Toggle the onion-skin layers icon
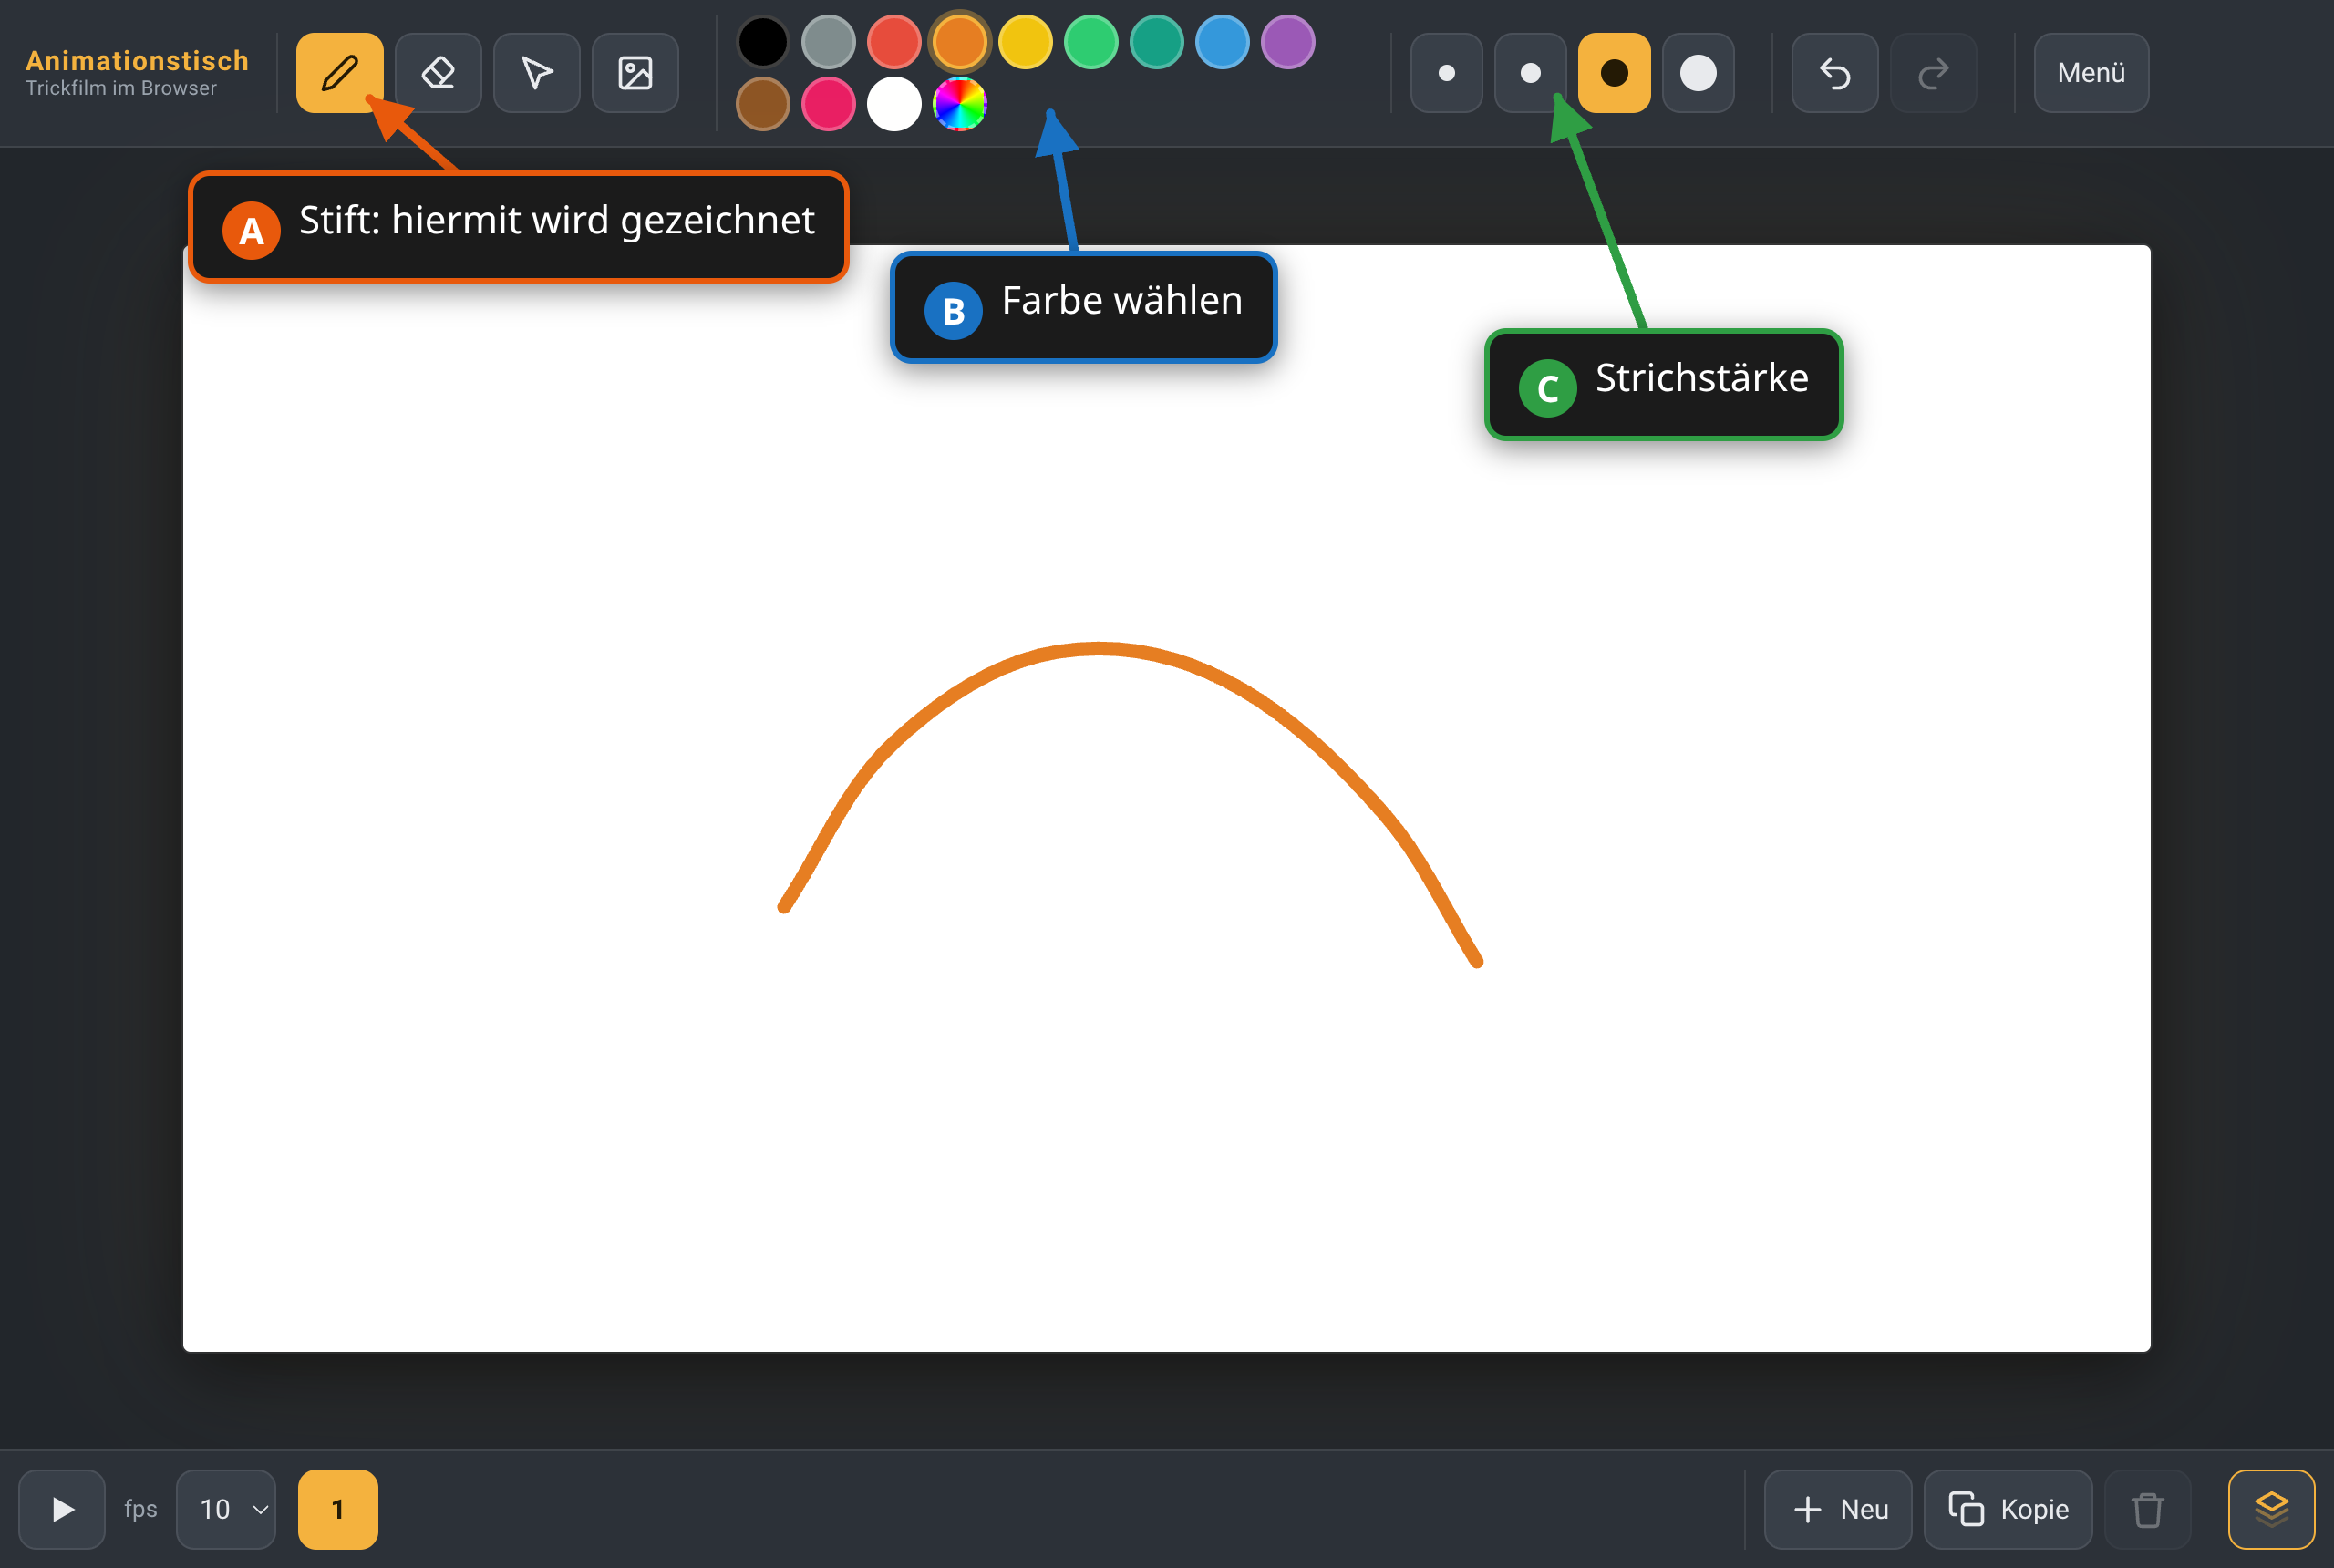Screen dimensions: 2334x1568 pyautogui.click(x=2271, y=1509)
